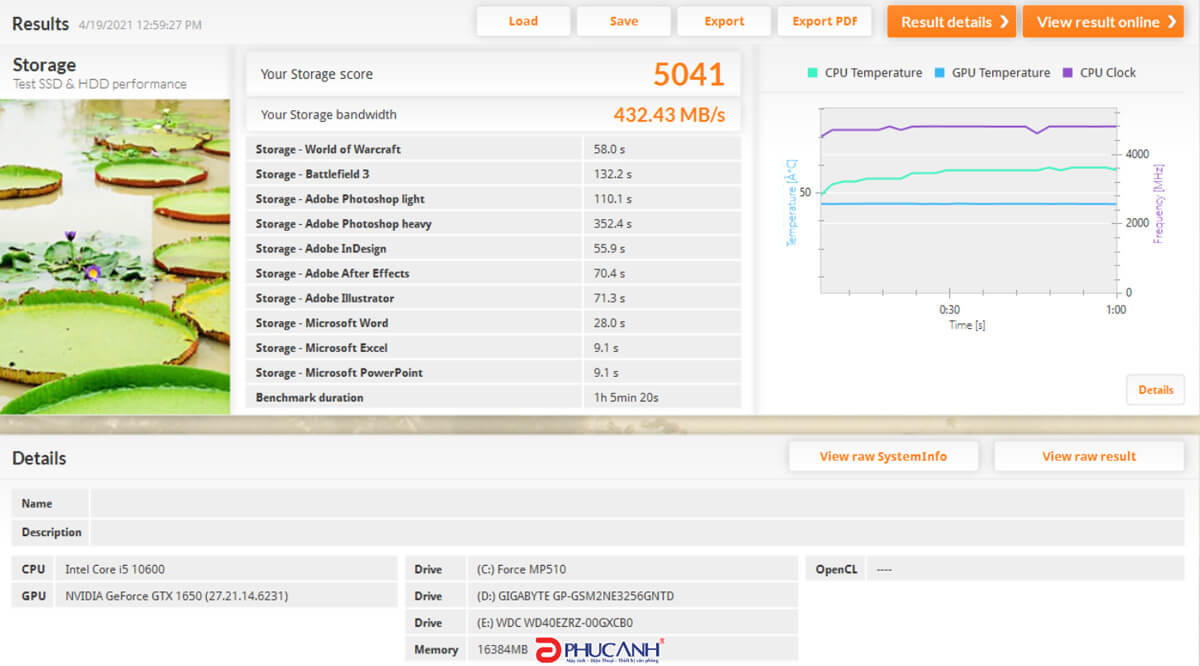Viewport: 1200px width, 666px height.
Task: Save the benchmark result
Action: [624, 21]
